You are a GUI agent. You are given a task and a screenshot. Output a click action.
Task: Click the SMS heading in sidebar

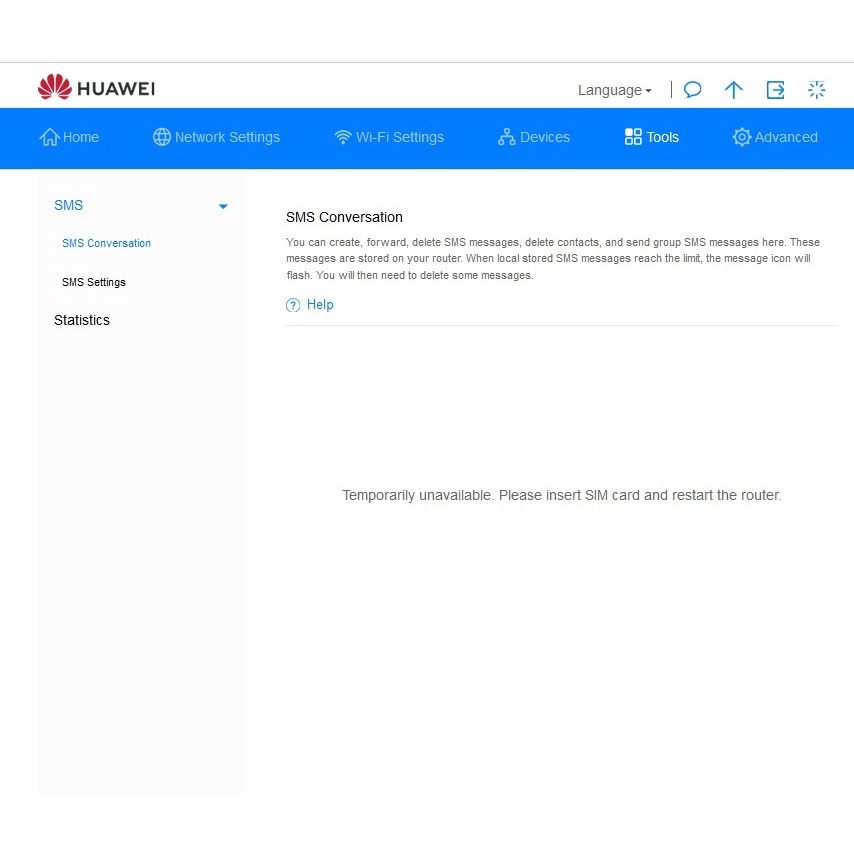(x=69, y=205)
